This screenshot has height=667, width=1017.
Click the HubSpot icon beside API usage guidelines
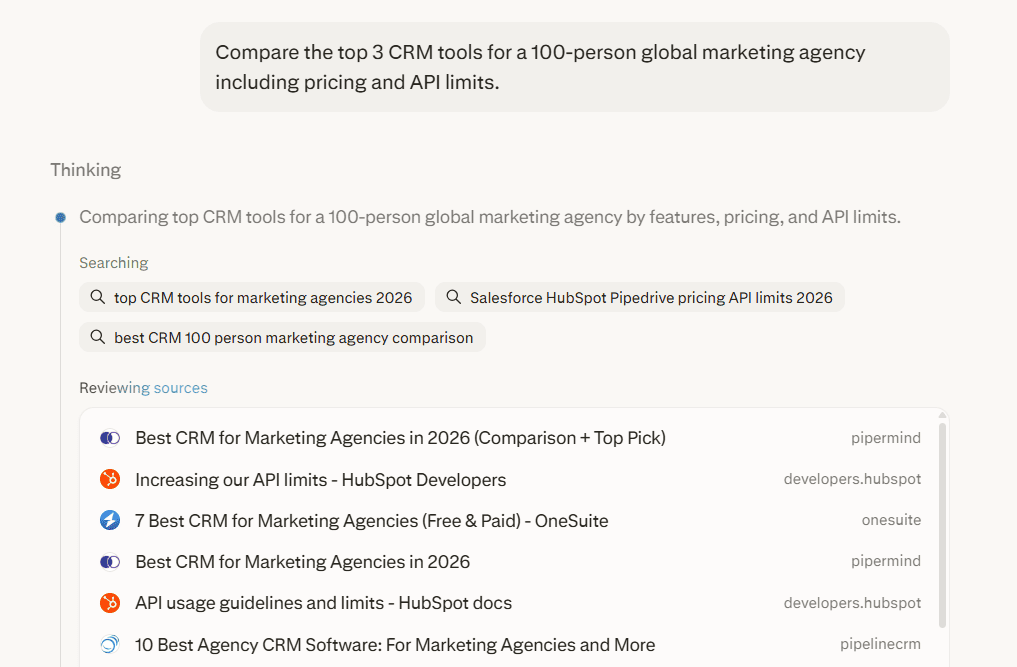110,604
